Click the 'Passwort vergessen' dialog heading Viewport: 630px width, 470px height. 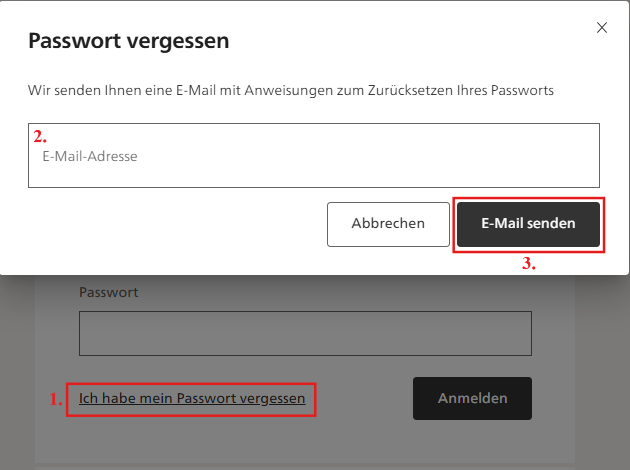click(129, 41)
